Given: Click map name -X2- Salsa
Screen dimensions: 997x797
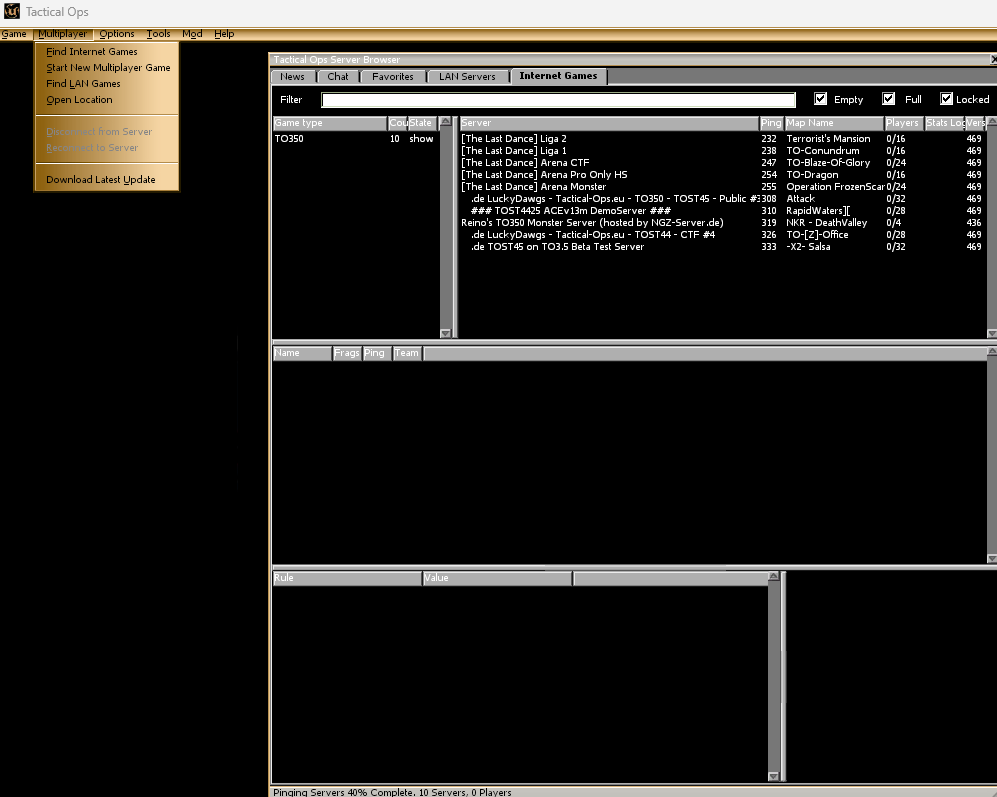Looking at the screenshot, I should pyautogui.click(x=808, y=247).
